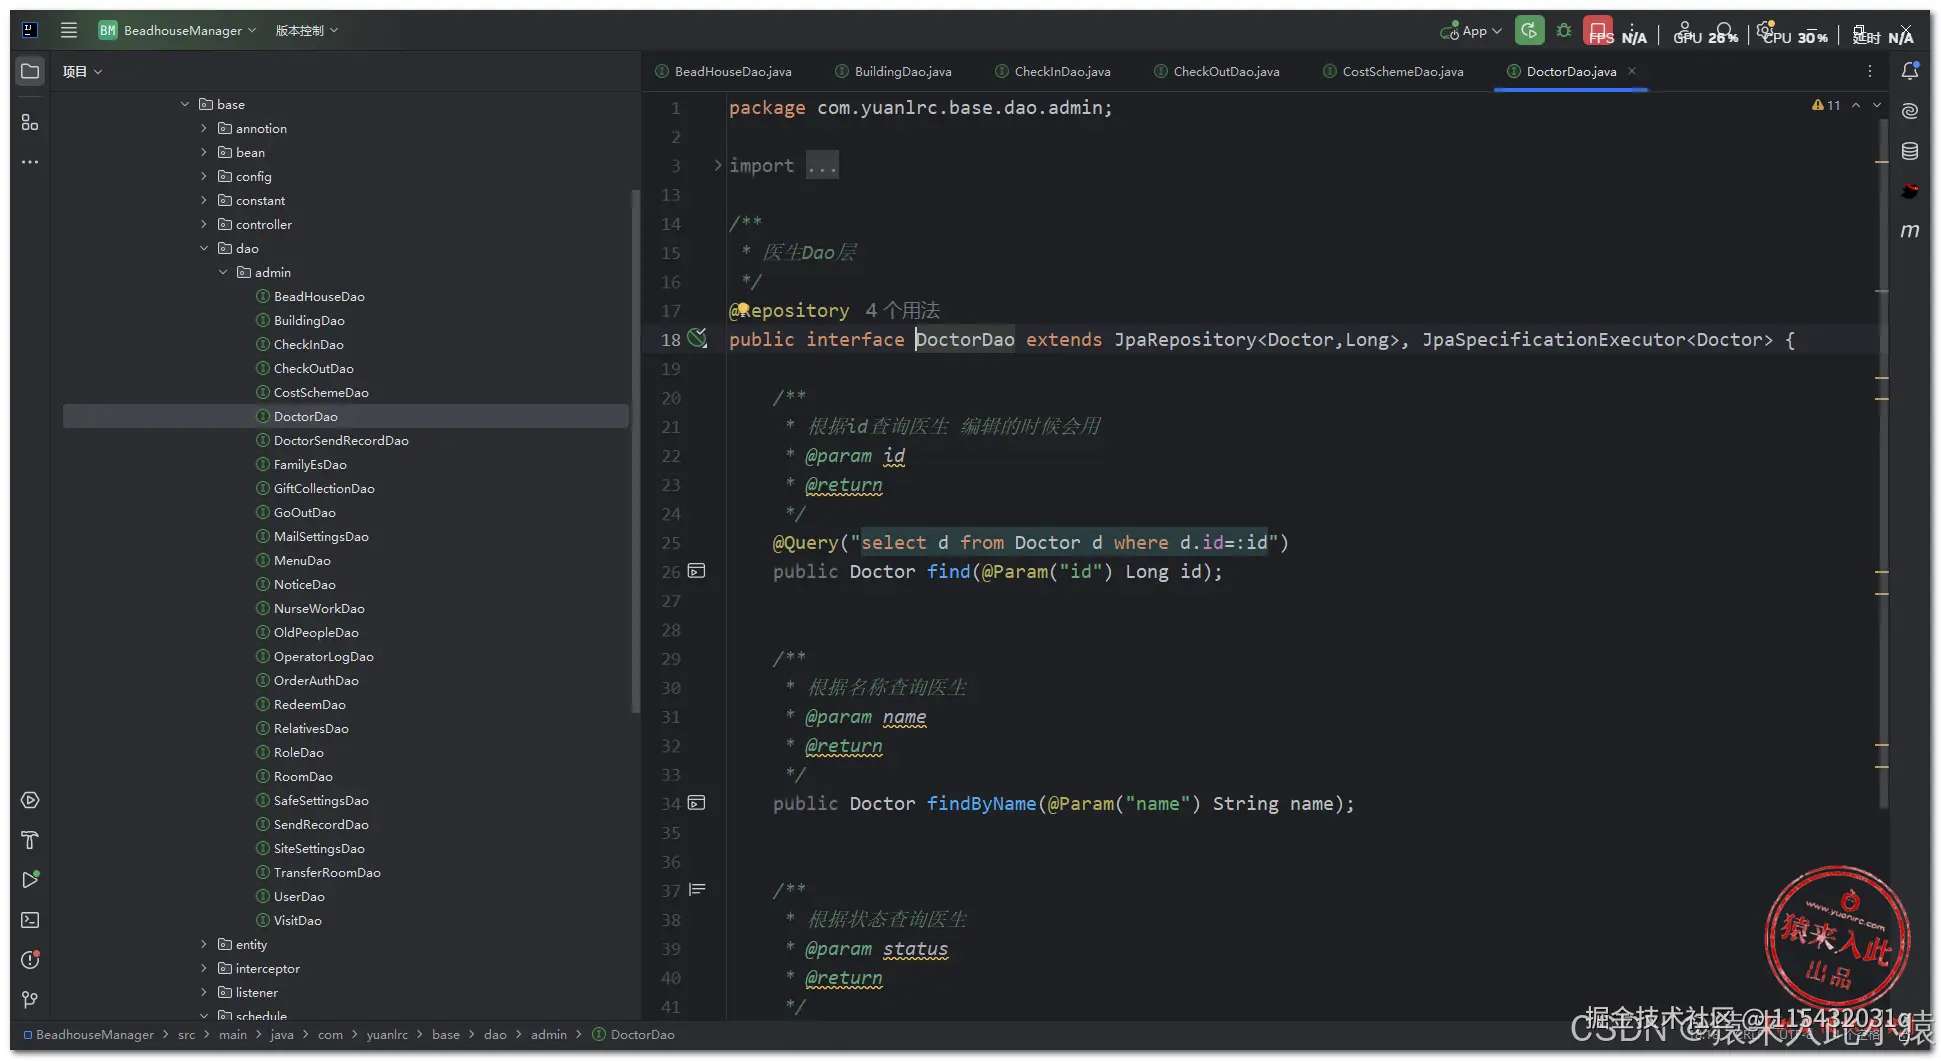The width and height of the screenshot is (1941, 1061).
Task: Open the Build hammer tool window
Action: click(x=30, y=840)
